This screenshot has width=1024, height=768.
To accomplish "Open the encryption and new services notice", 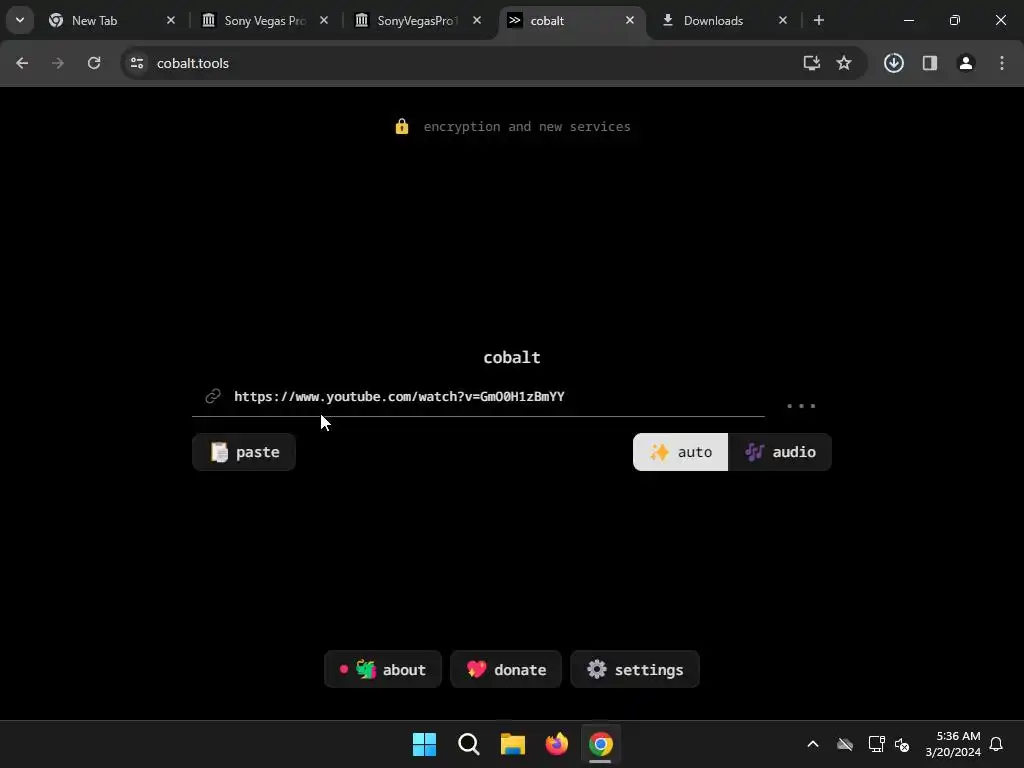I will point(513,127).
